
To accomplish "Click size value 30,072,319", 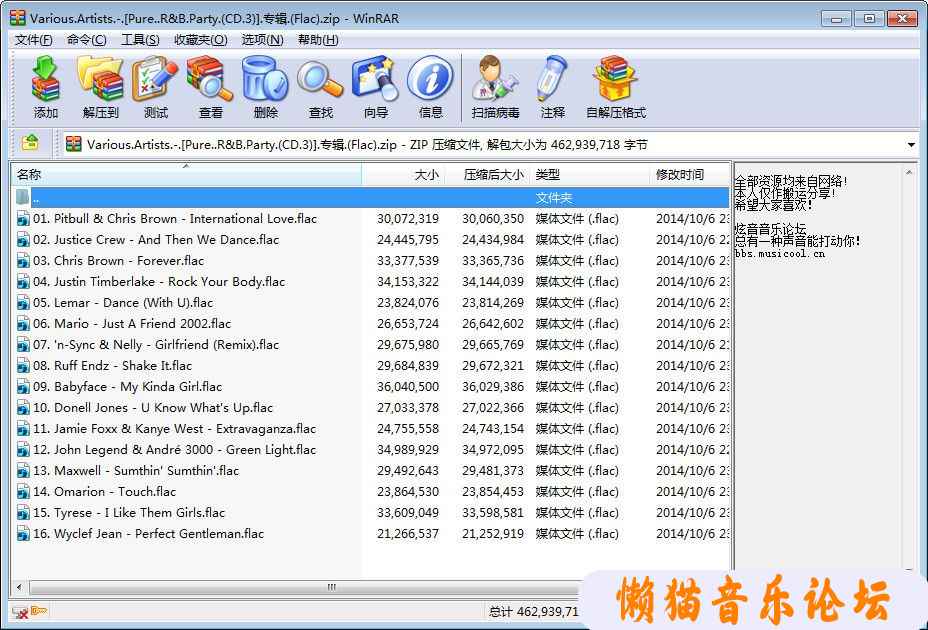I will pos(408,218).
